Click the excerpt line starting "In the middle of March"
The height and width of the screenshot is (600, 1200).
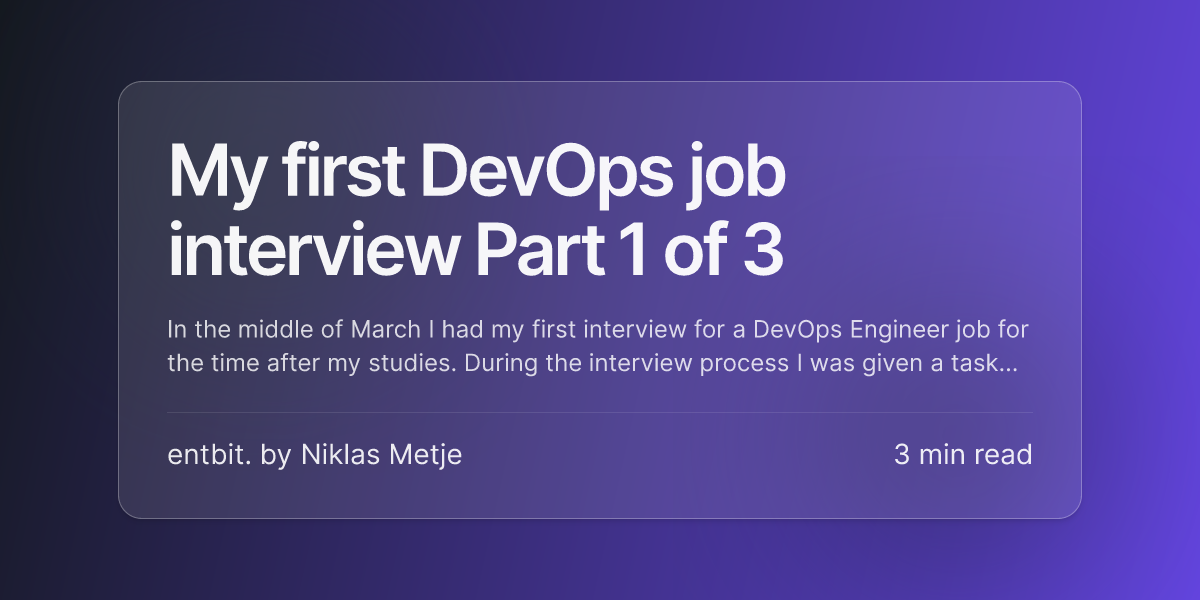pos(597,329)
